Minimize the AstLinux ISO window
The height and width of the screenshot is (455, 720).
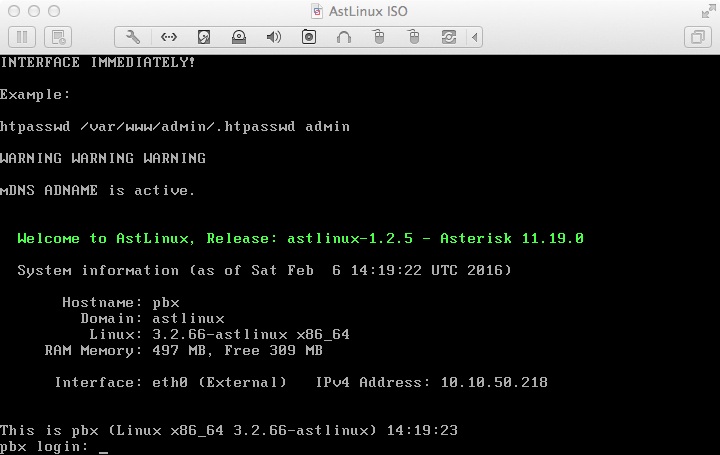pos(34,11)
